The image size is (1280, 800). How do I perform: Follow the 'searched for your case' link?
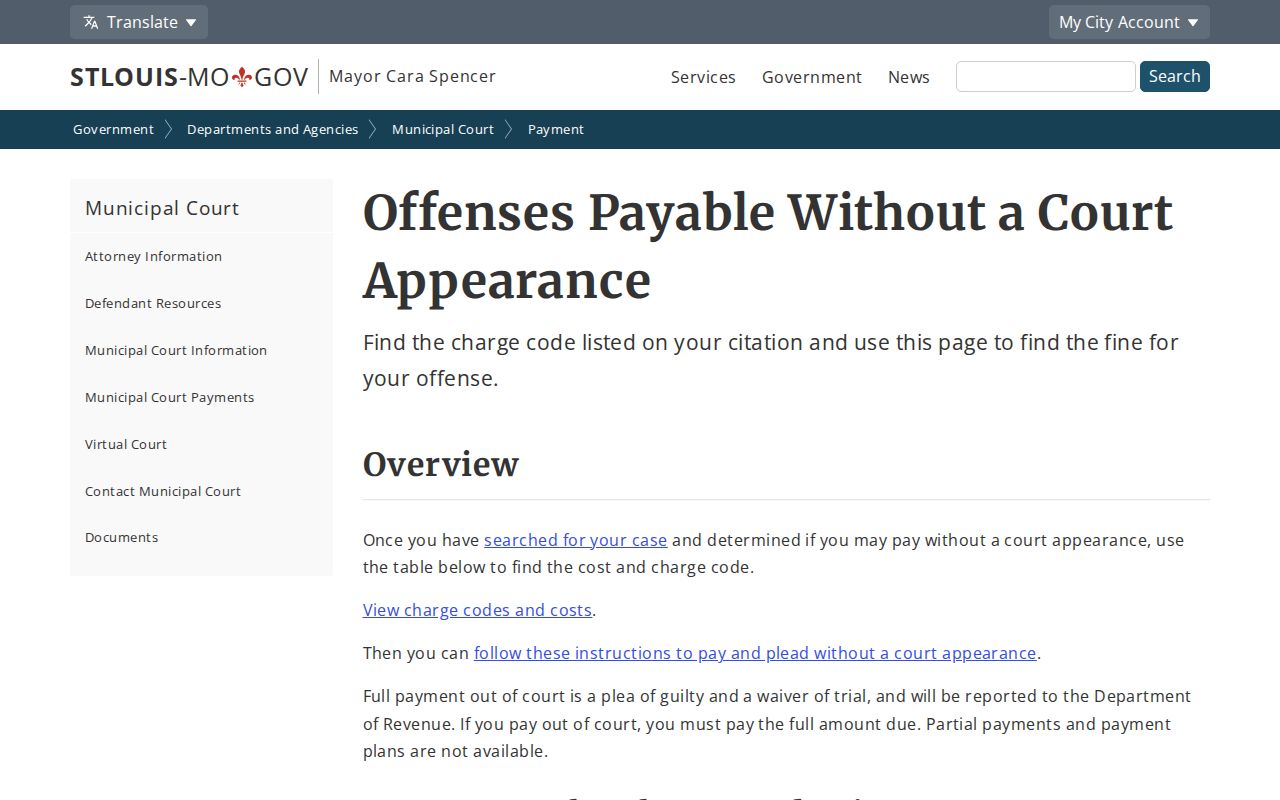(x=575, y=540)
